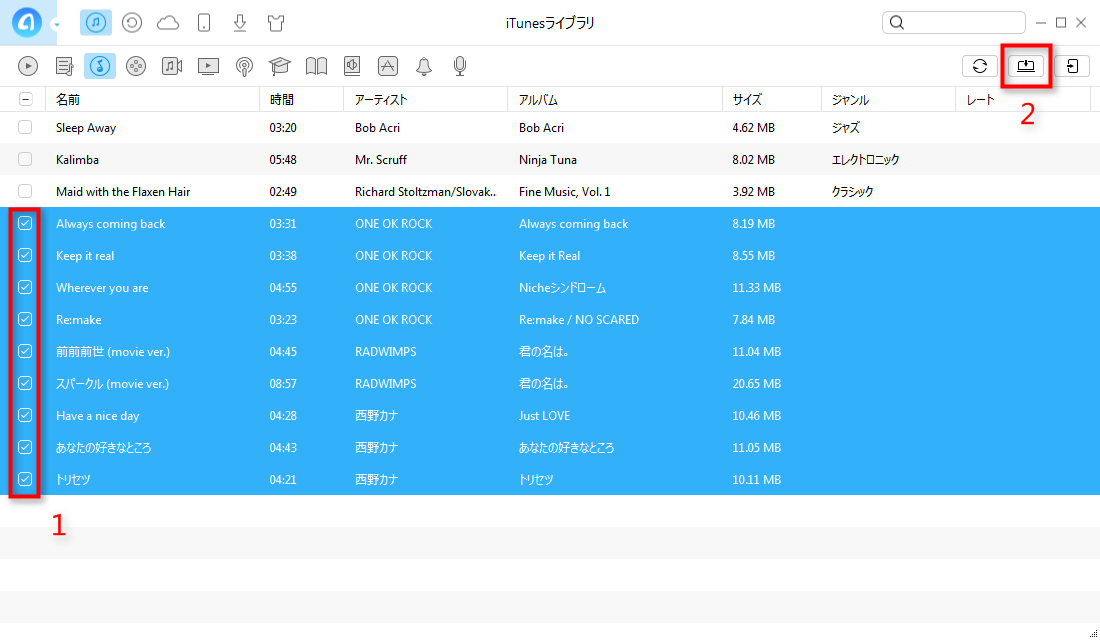Click genre "エレクトロニック"
1100x640 pixels.
(865, 160)
